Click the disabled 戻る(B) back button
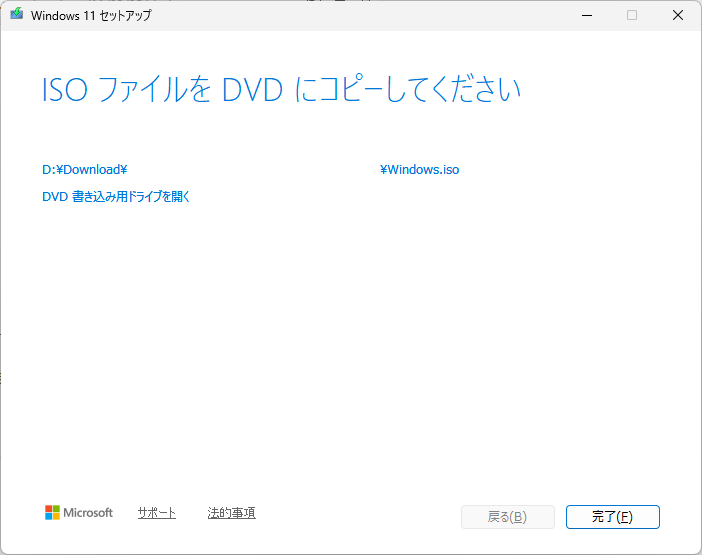The height and width of the screenshot is (555, 702). [x=508, y=517]
